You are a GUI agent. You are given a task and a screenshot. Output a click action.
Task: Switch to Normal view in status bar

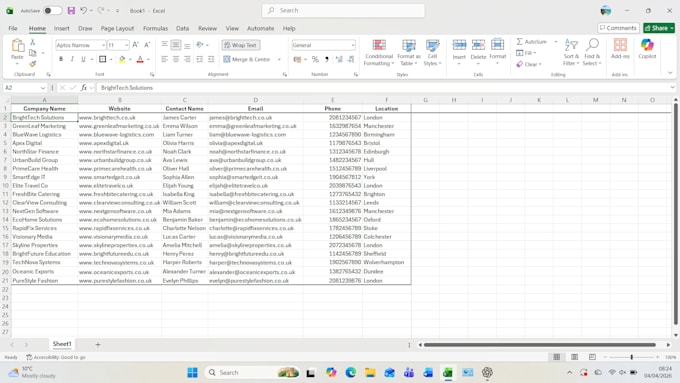click(x=557, y=357)
